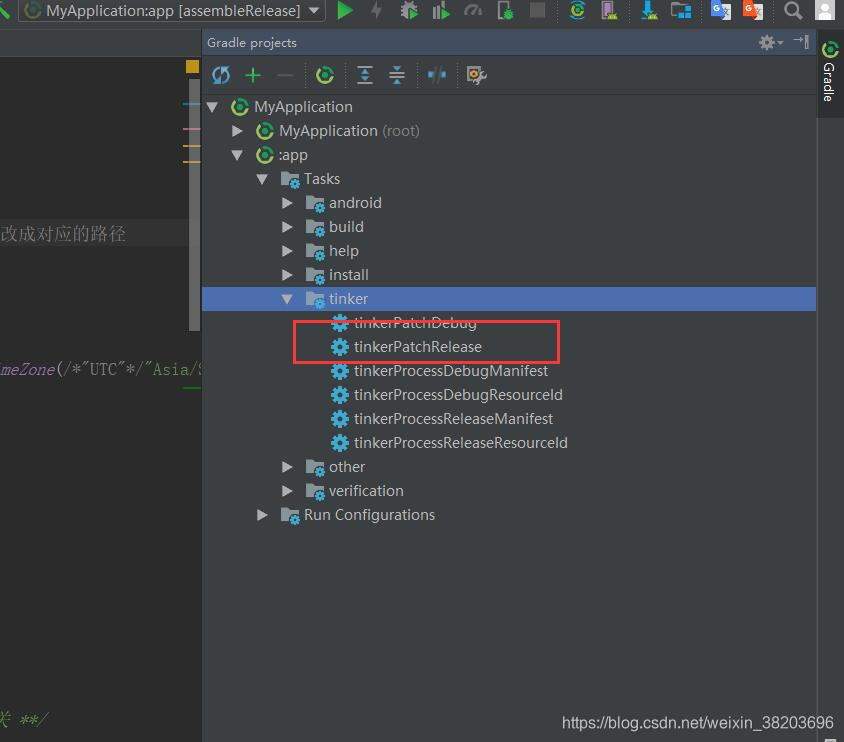Viewport: 844px width, 742px height.
Task: Collapse the :app module node
Action: click(x=237, y=155)
